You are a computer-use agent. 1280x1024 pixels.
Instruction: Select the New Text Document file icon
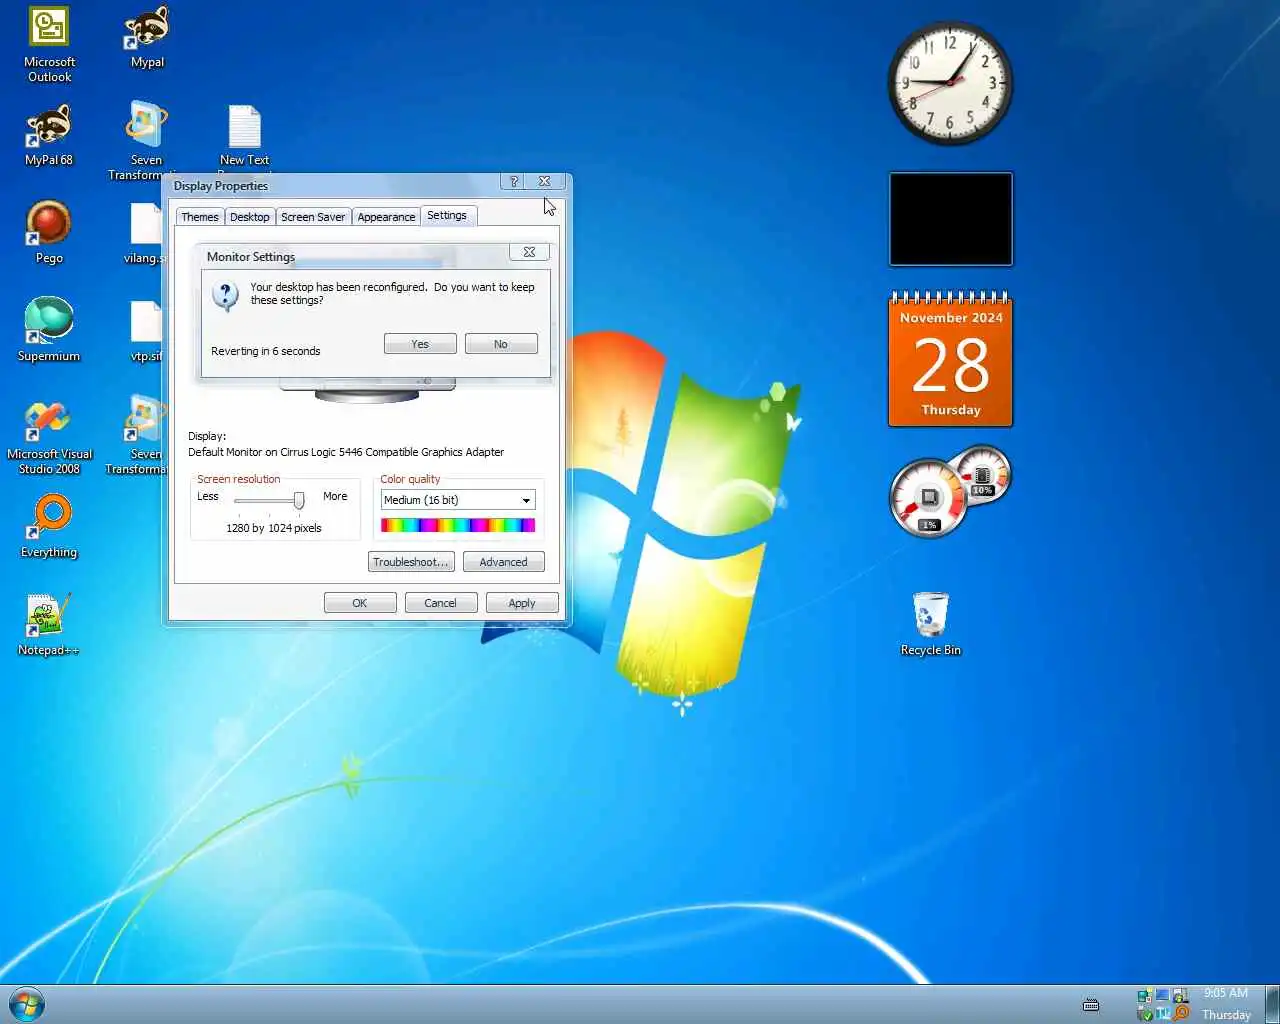point(244,140)
